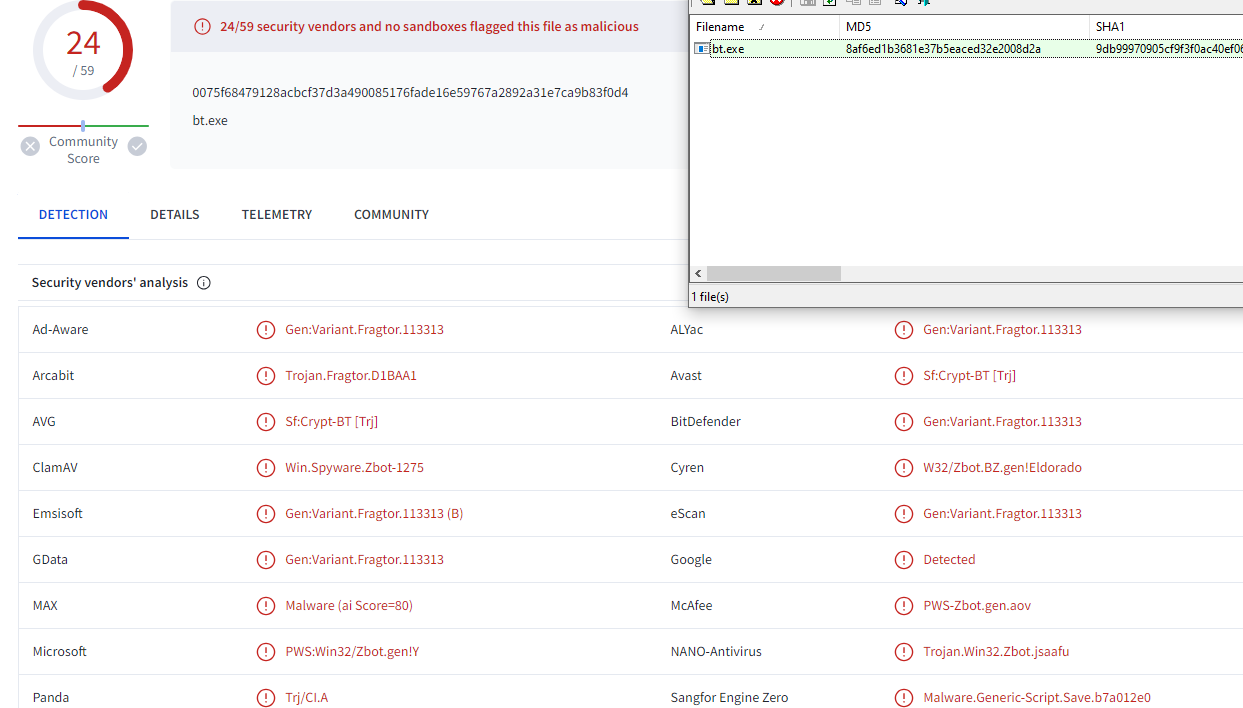Click the GData vendor name
Image resolution: width=1243 pixels, height=708 pixels.
(50, 560)
